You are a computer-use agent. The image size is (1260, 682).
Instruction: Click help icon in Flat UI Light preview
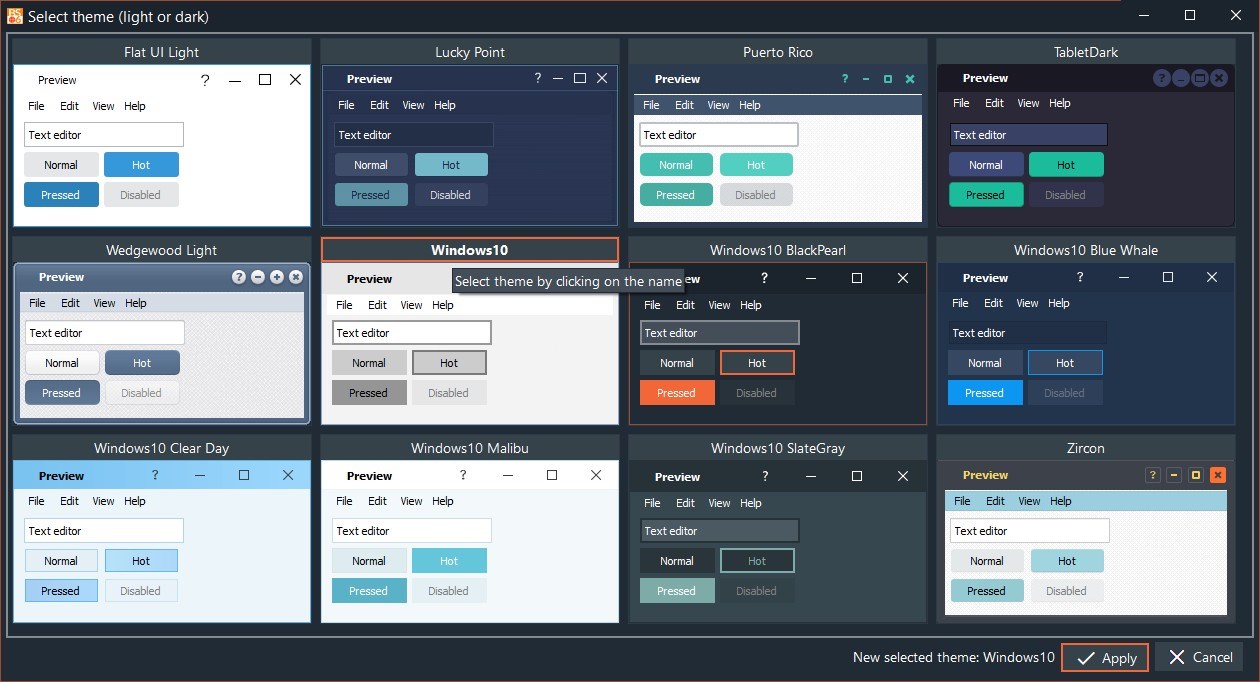pyautogui.click(x=205, y=80)
